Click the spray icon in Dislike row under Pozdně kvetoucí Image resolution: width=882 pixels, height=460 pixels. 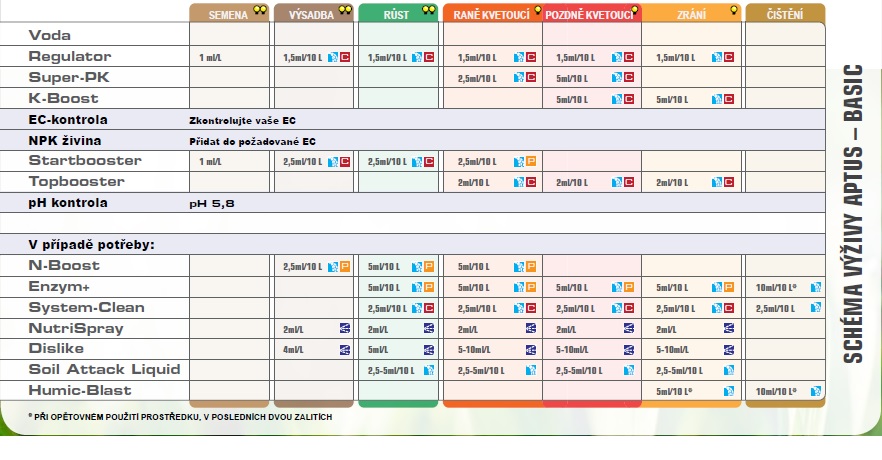[x=629, y=350]
